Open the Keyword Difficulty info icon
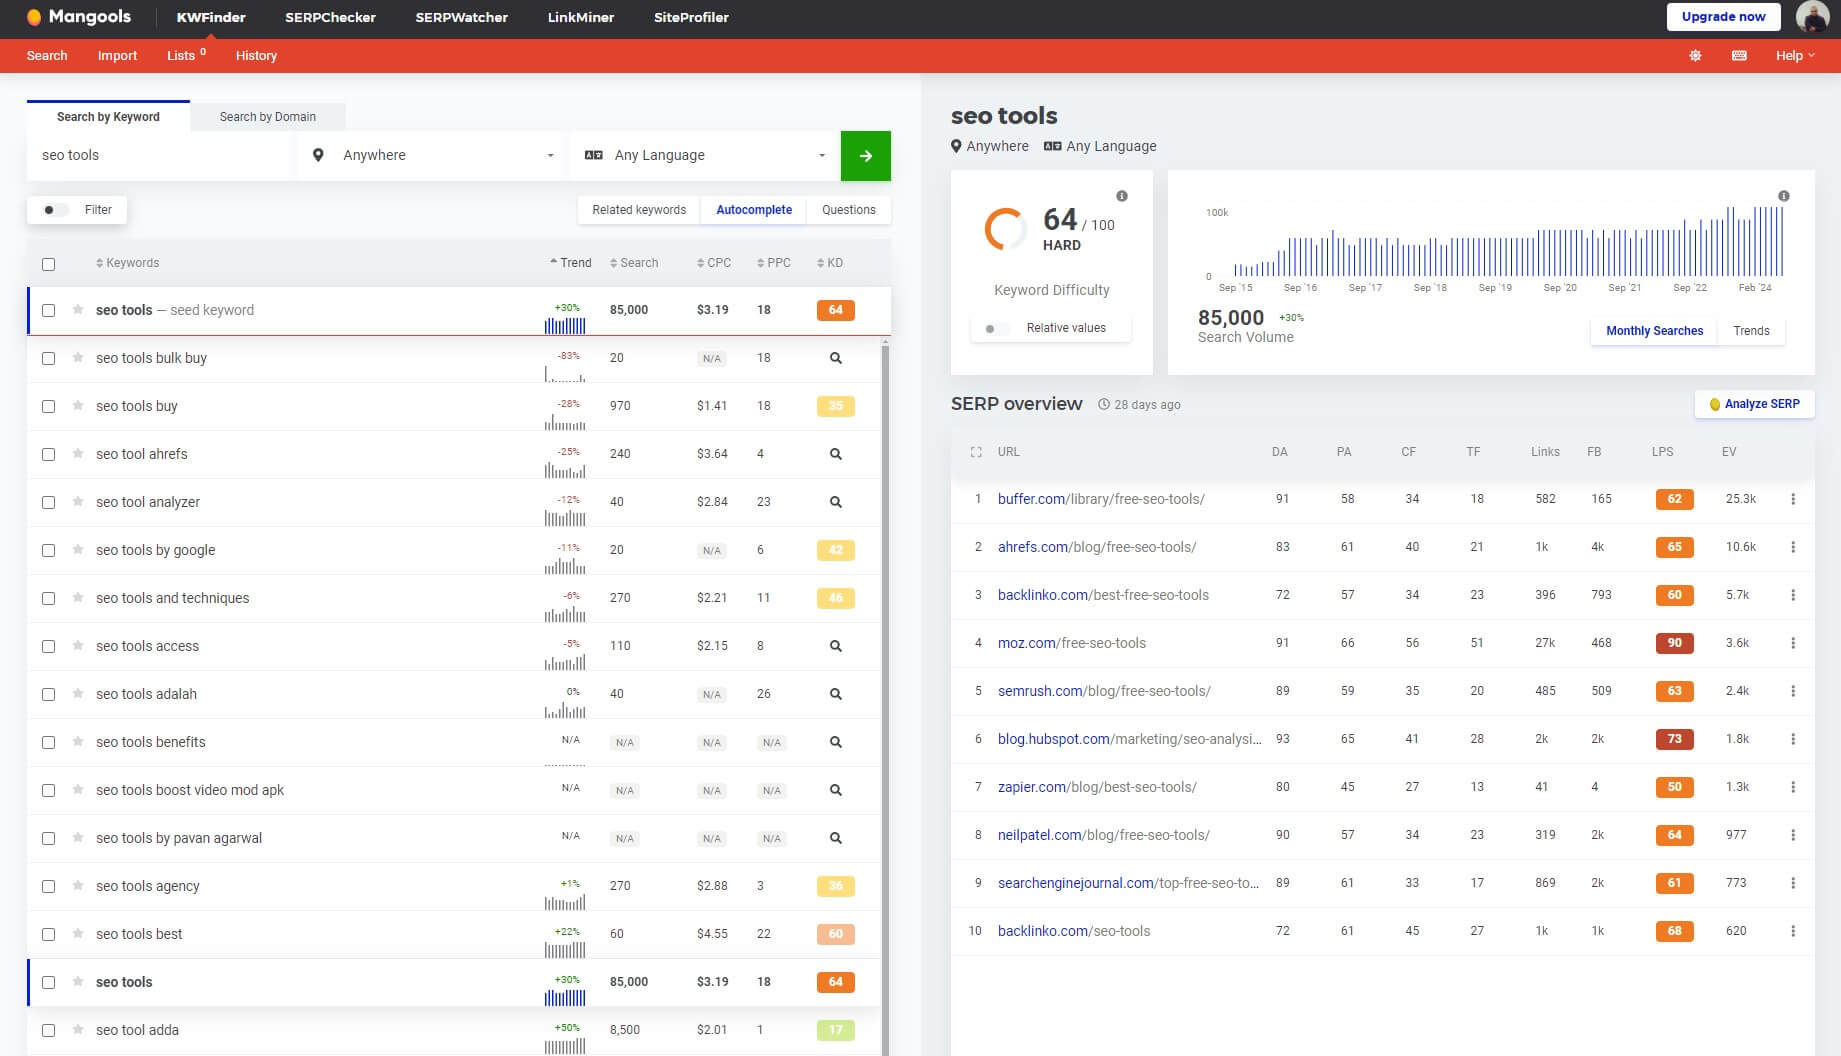 [1122, 196]
